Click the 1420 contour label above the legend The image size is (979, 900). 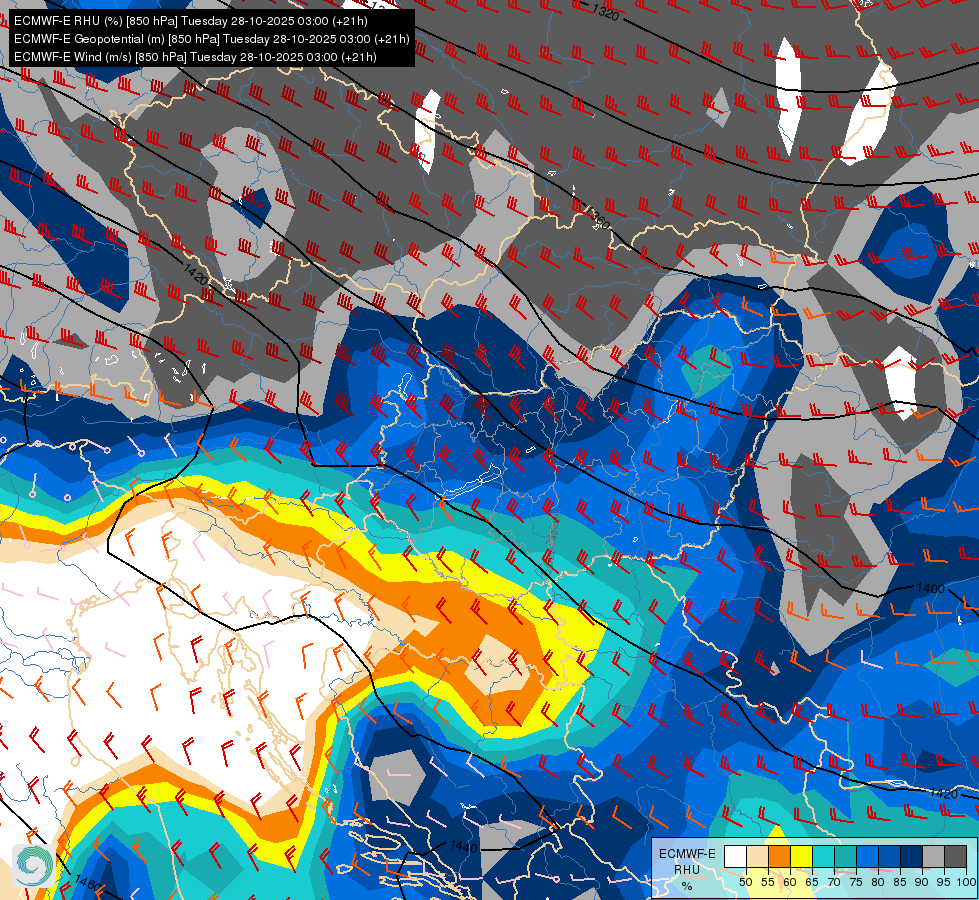[943, 793]
